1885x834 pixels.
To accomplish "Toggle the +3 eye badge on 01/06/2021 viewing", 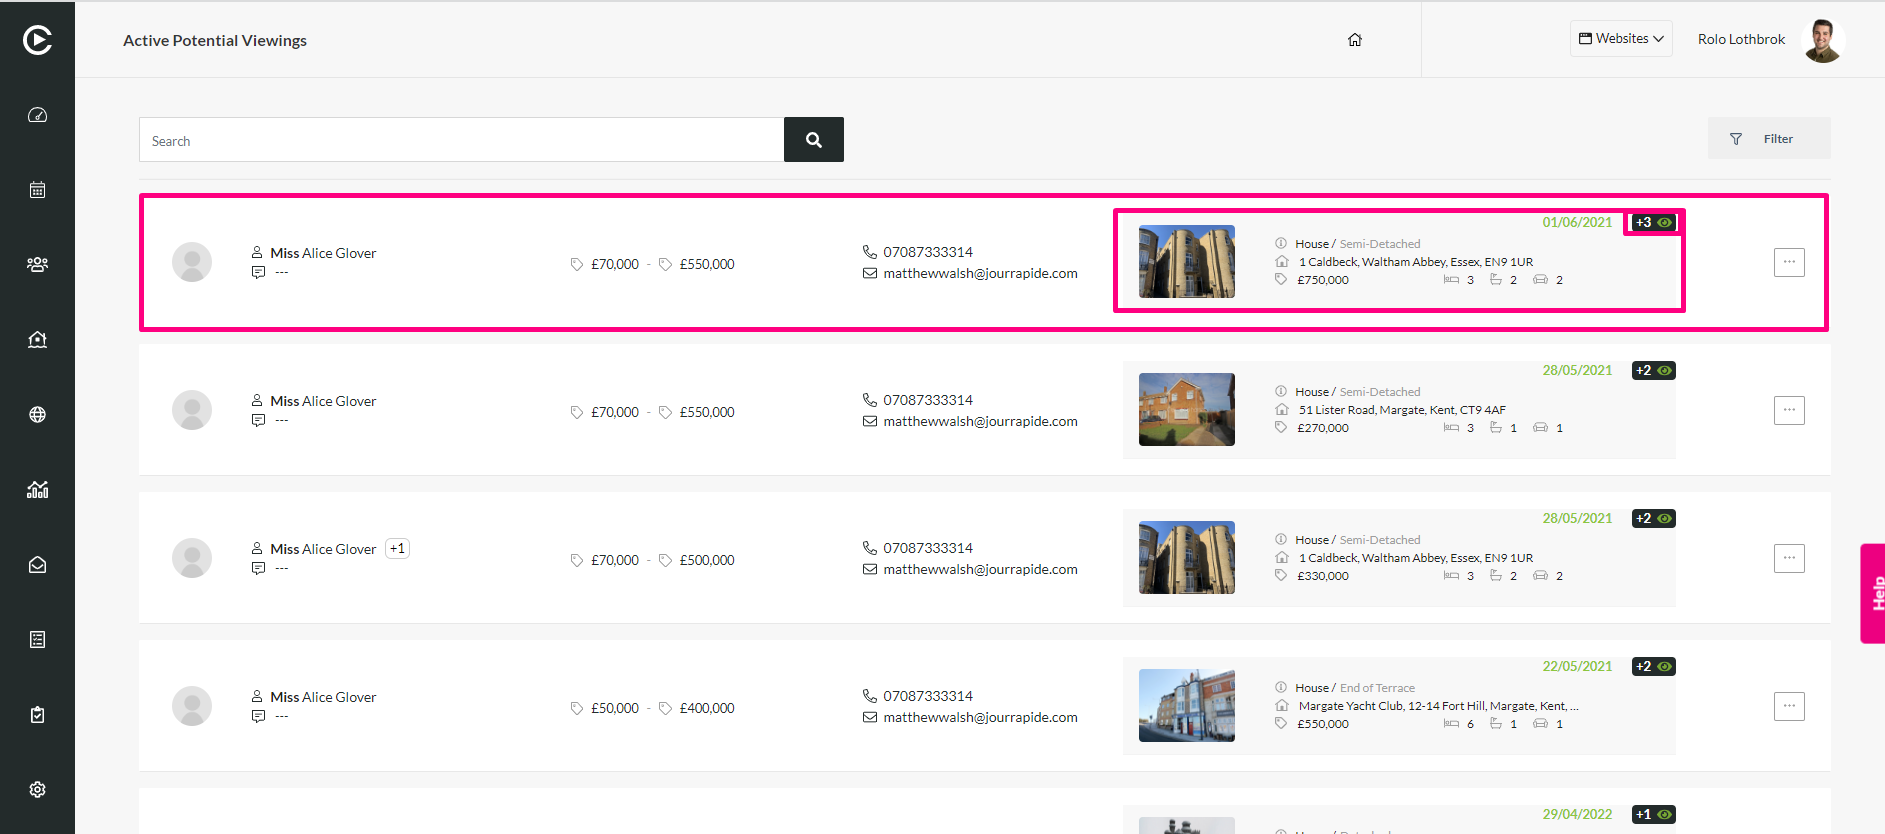I will click(1654, 222).
